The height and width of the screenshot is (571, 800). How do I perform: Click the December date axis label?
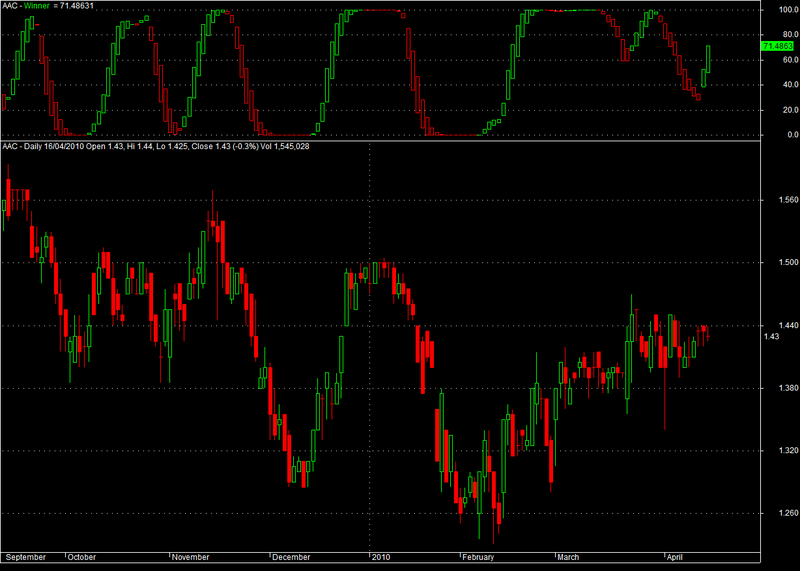tap(291, 557)
